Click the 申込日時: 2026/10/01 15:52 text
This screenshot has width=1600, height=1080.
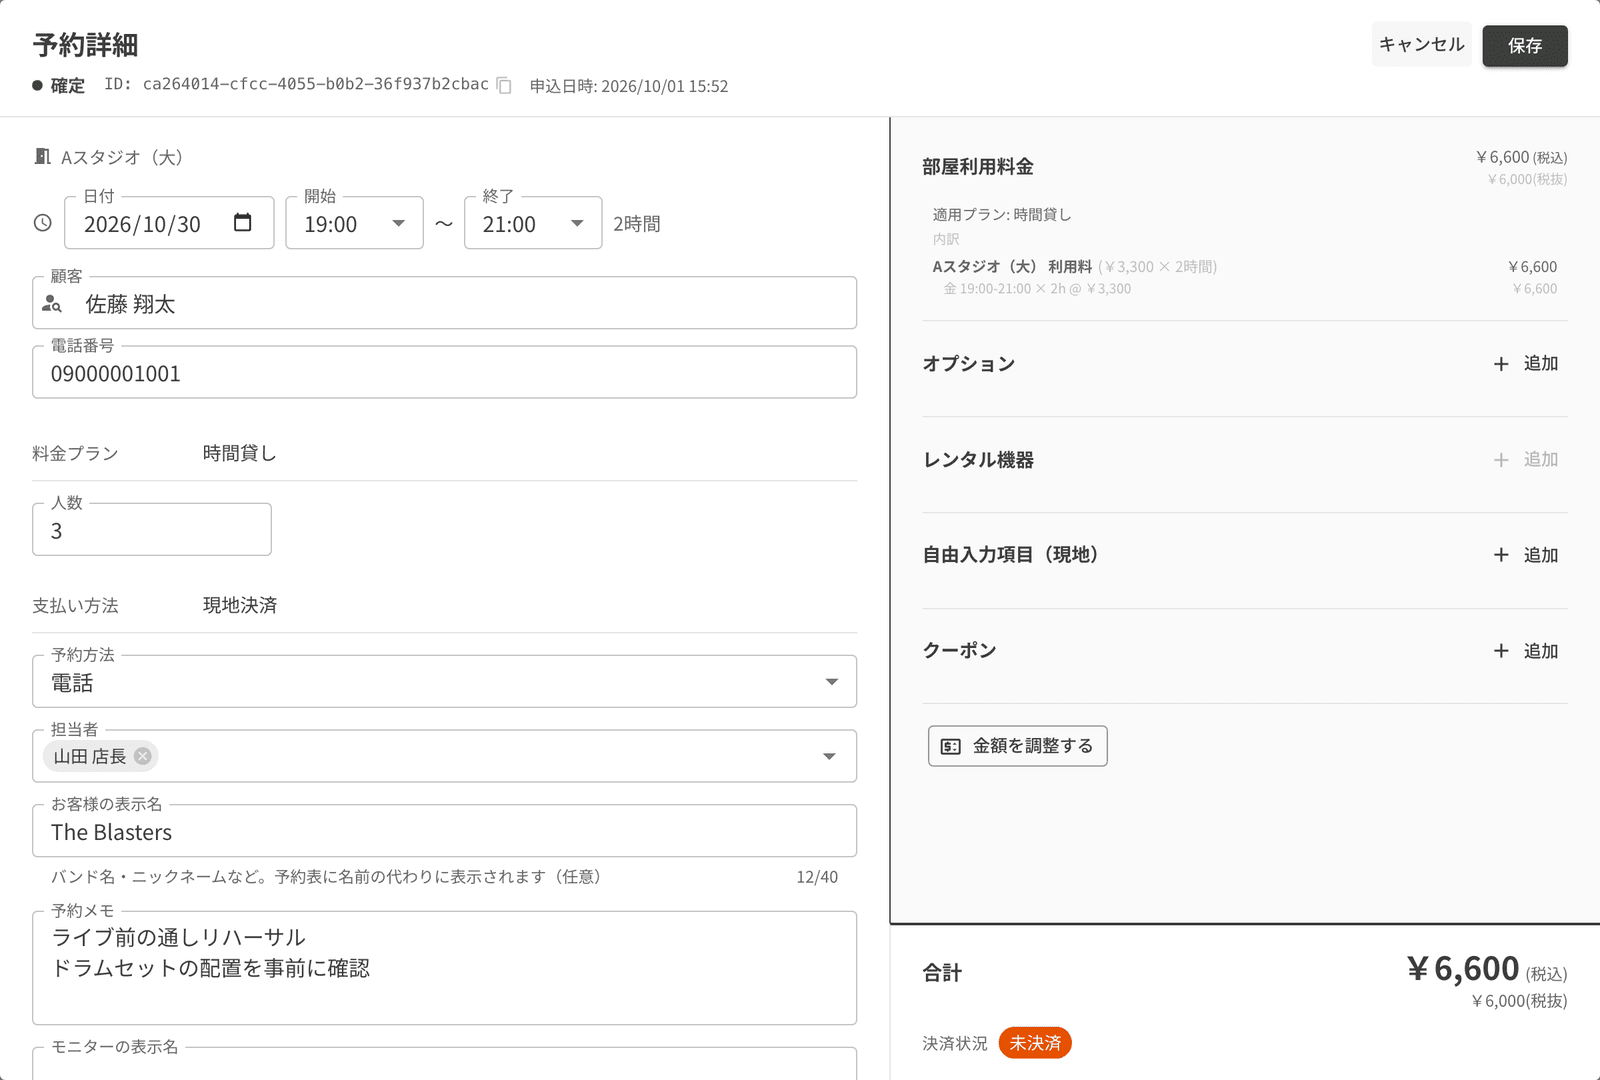629,86
